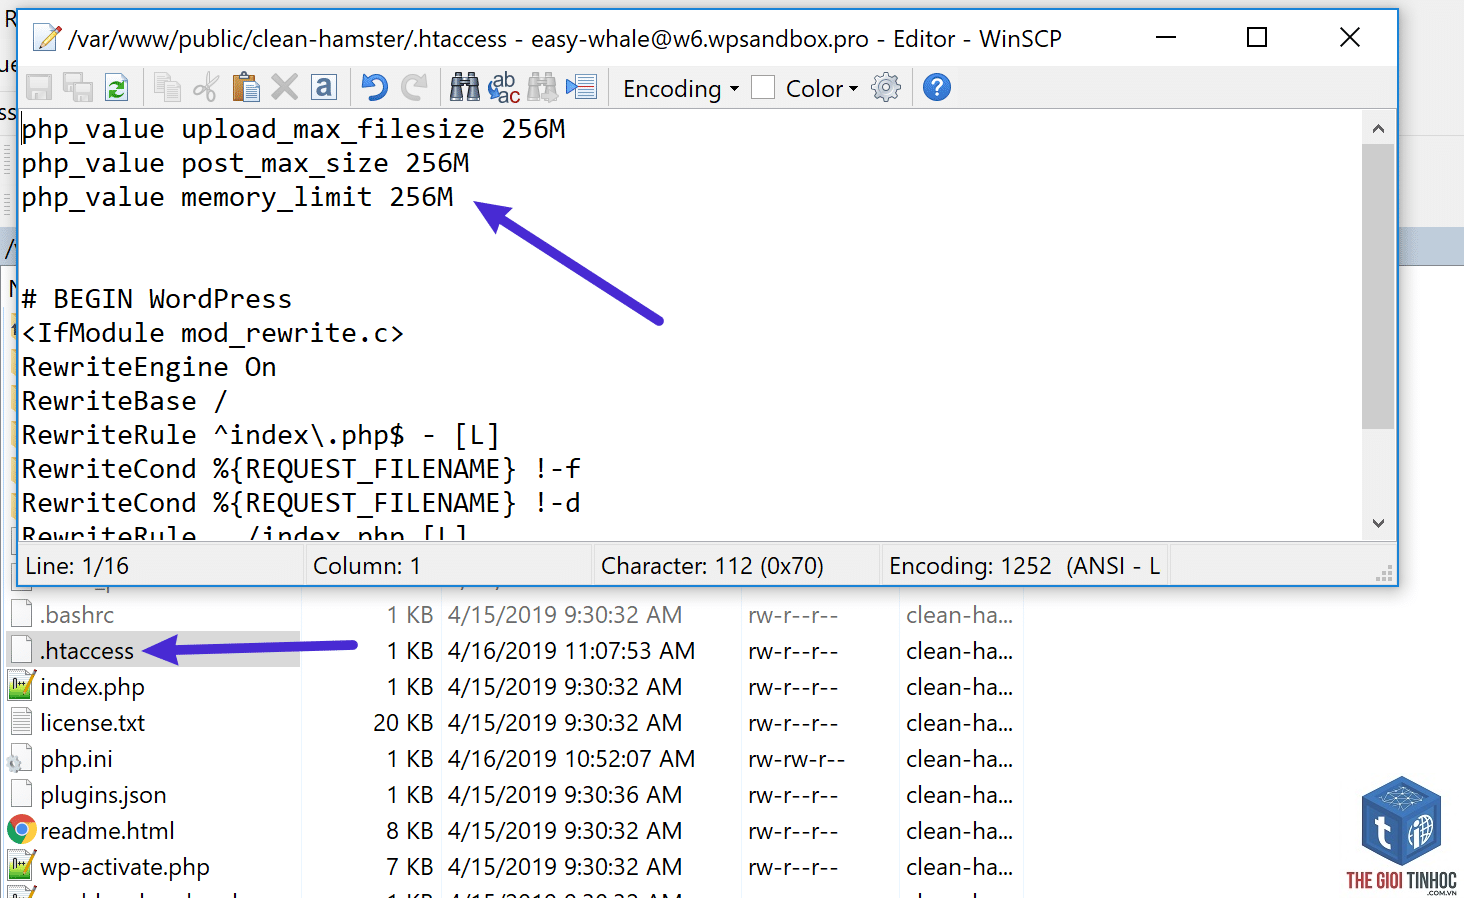Click the '4/16/2019 11:07:53 AM' date cell
1464x898 pixels.
pos(571,651)
